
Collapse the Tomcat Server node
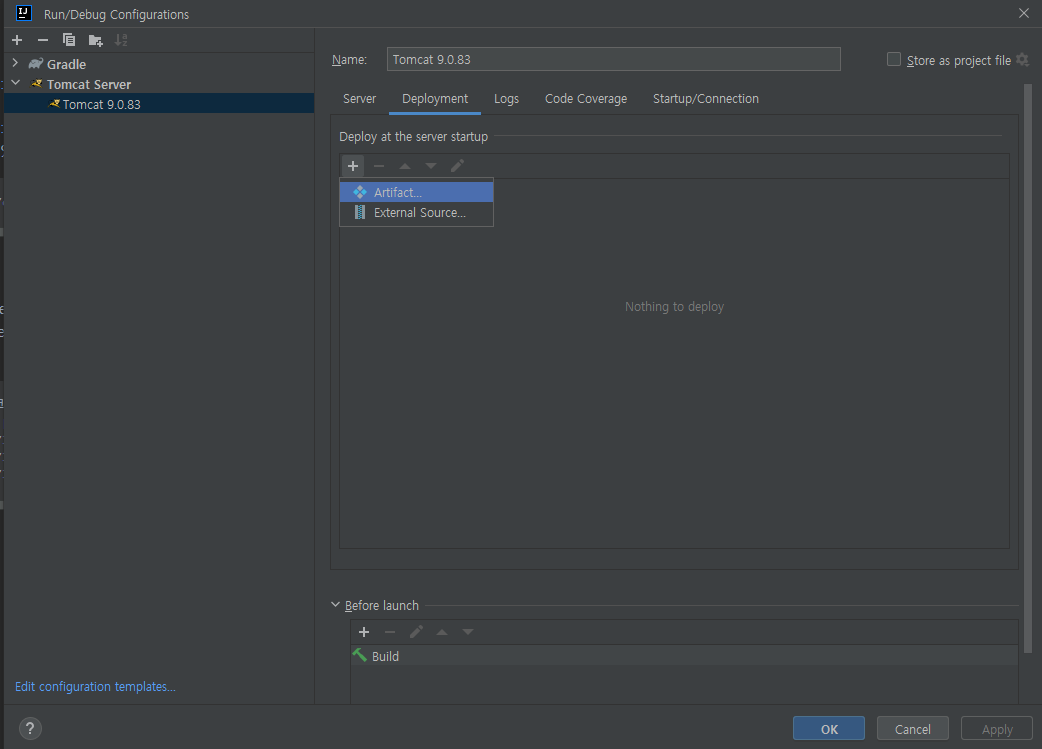[16, 83]
